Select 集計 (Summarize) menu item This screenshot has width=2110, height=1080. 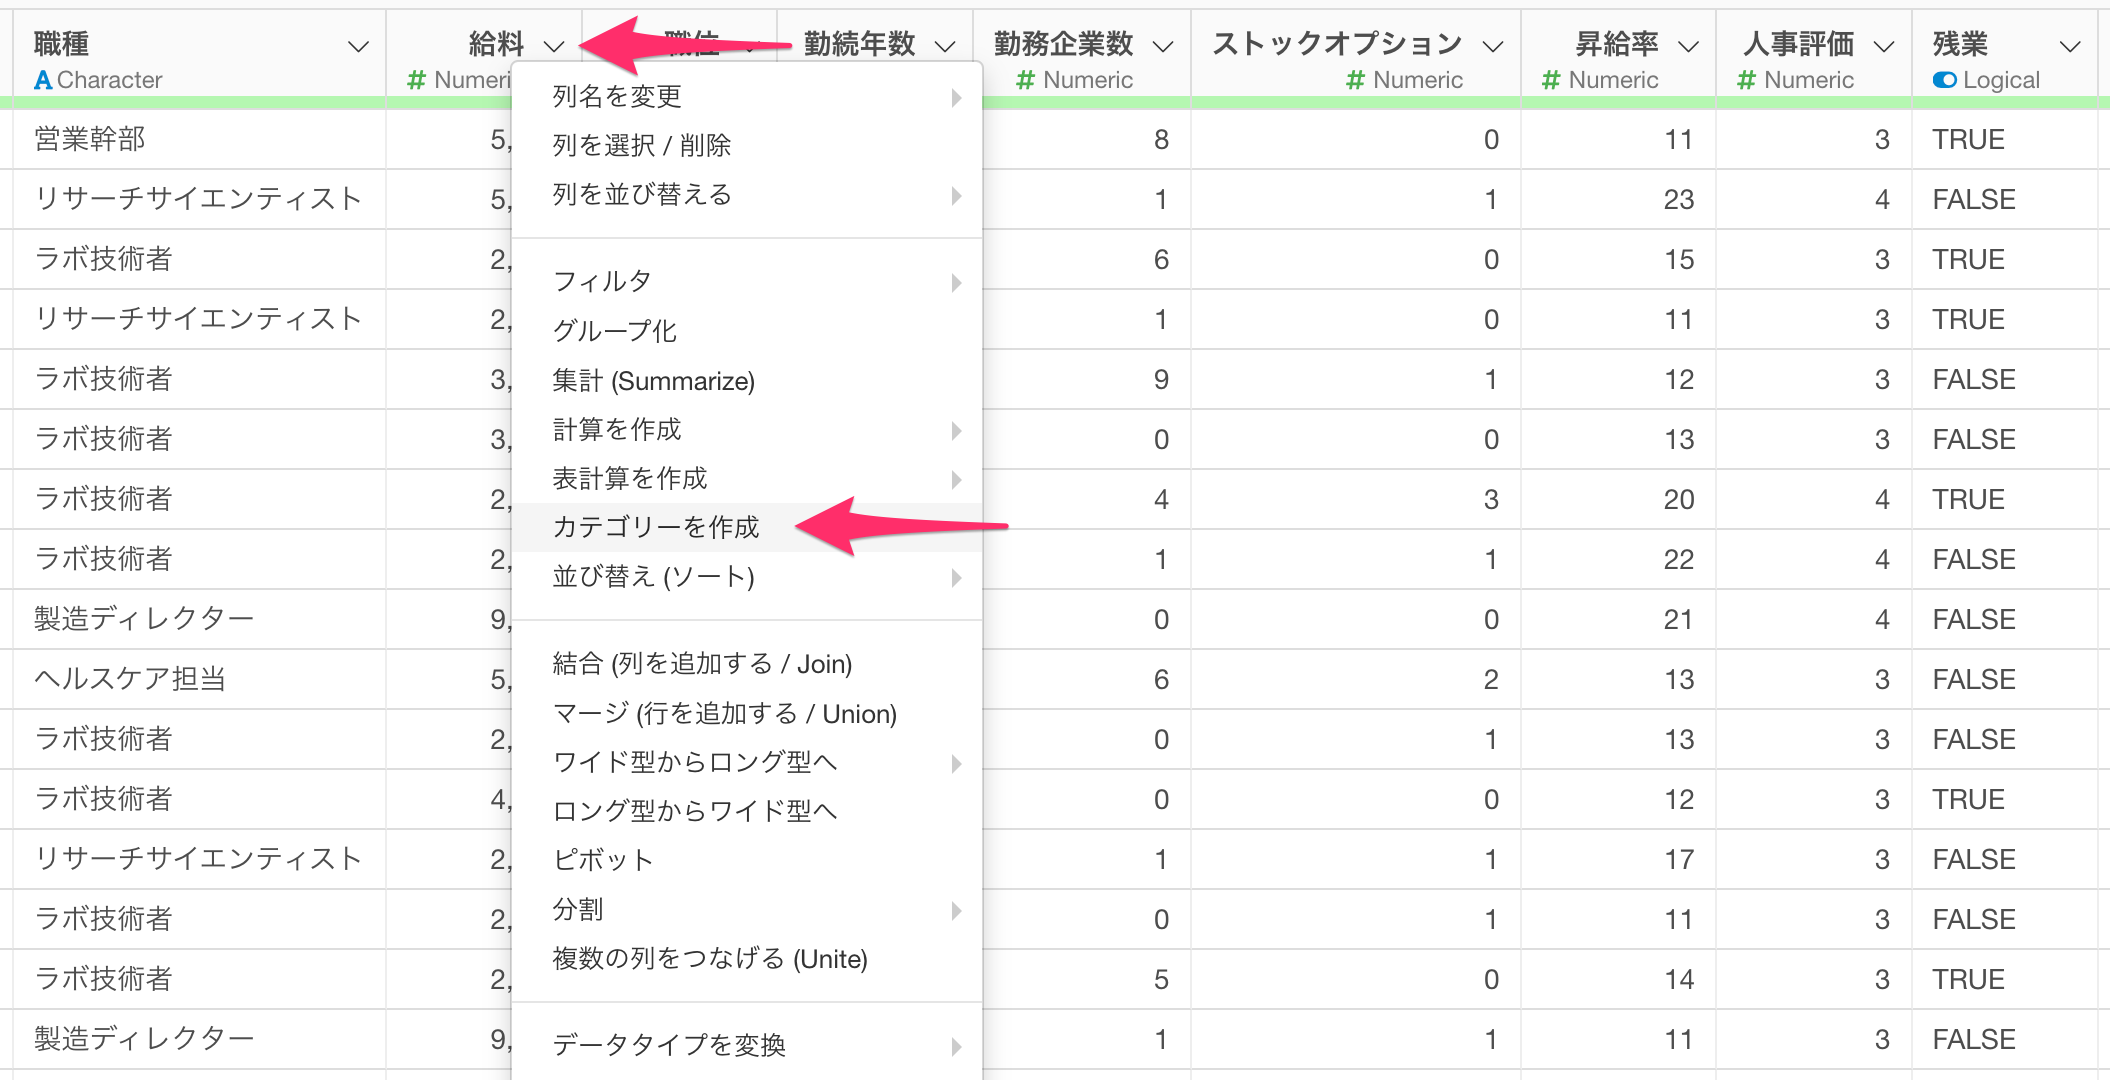click(653, 381)
